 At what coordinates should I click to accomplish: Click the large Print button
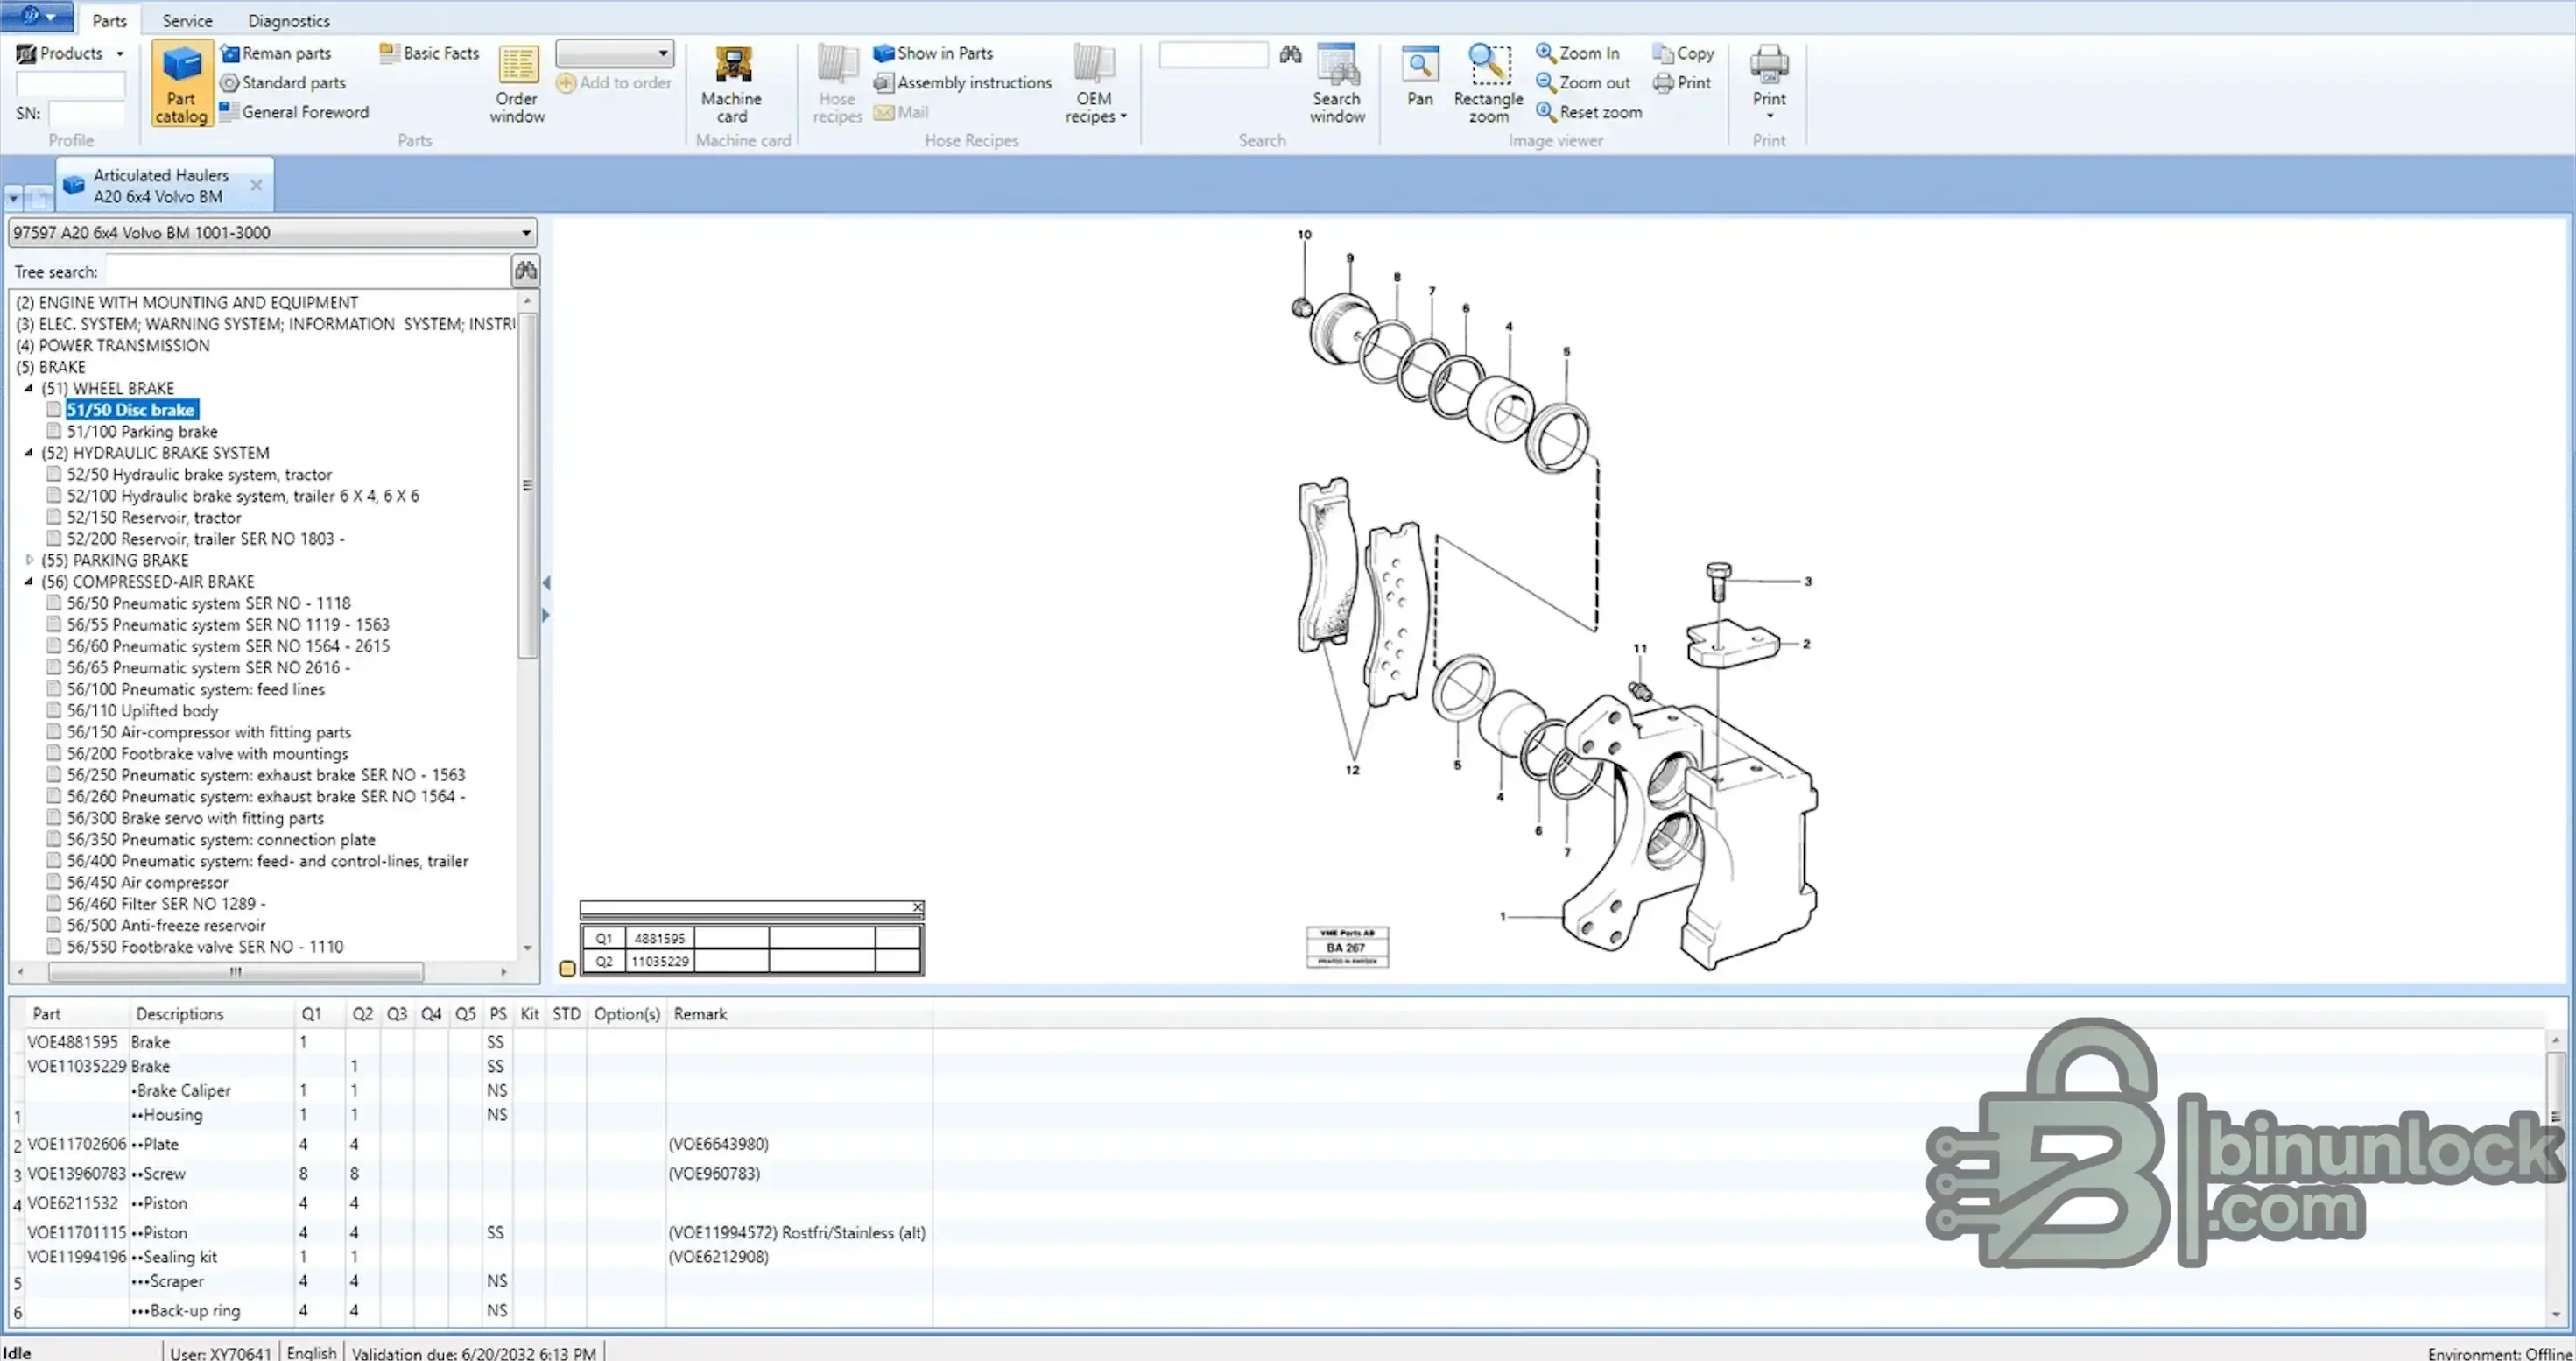coord(1769,82)
